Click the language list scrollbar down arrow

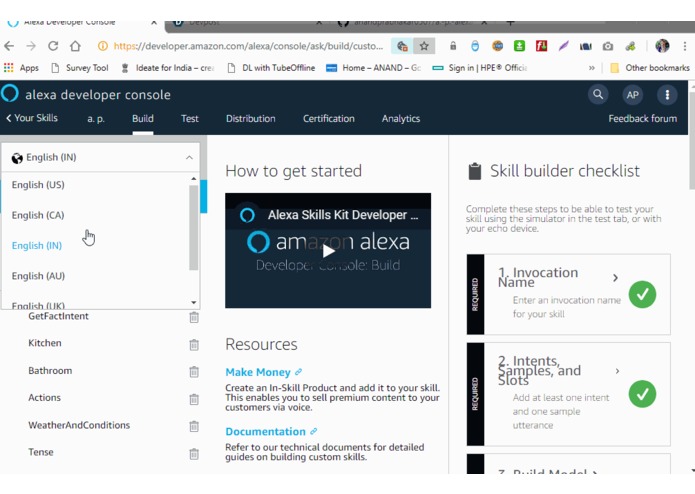194,303
